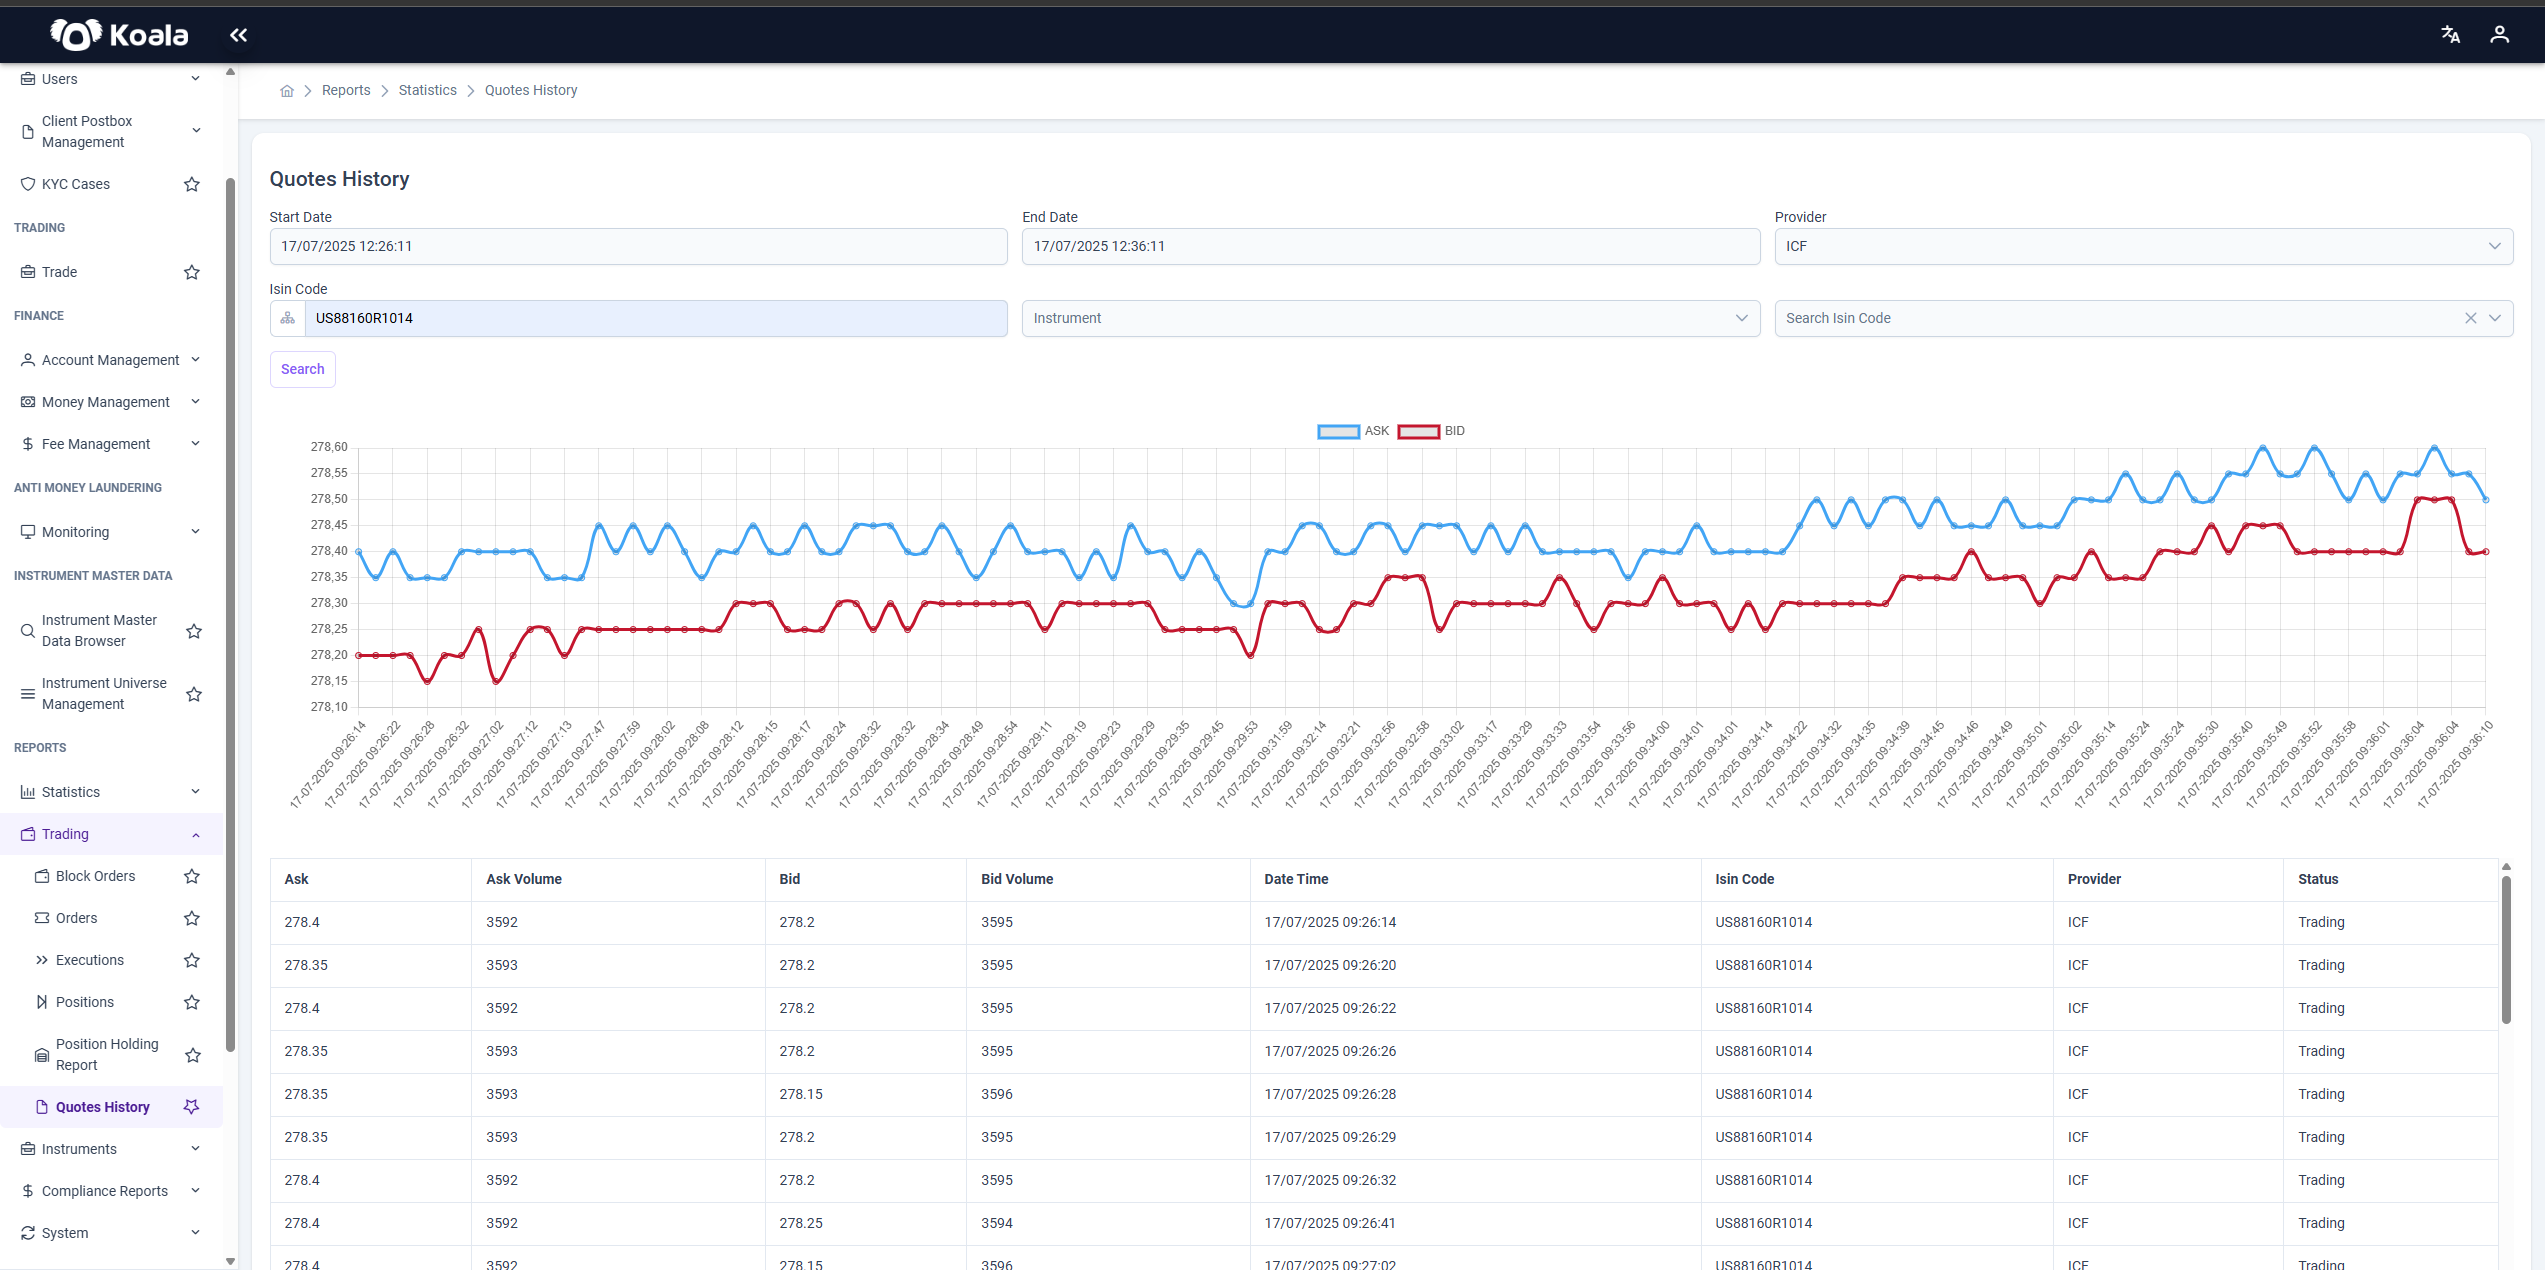Screen dimensions: 2545x1270
Task: Open the Provider dropdown showing ICF
Action: 2143,246
